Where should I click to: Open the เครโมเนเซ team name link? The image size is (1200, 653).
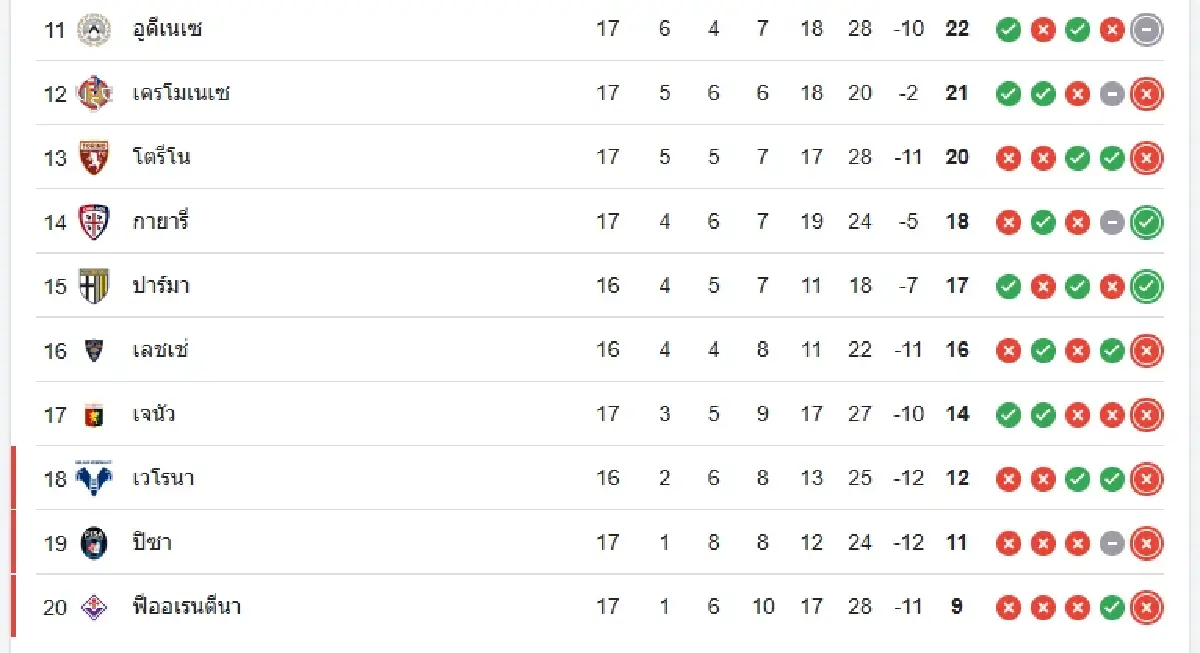[181, 93]
